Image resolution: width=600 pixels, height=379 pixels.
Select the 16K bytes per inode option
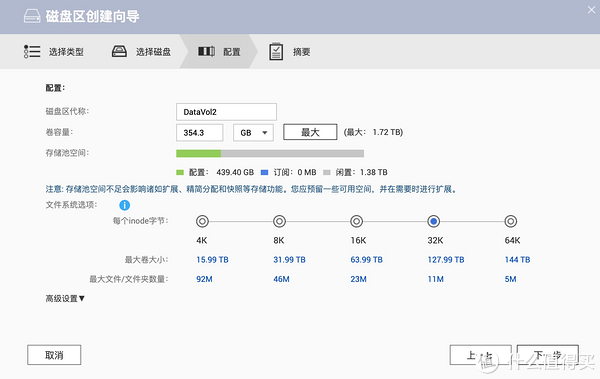click(356, 221)
